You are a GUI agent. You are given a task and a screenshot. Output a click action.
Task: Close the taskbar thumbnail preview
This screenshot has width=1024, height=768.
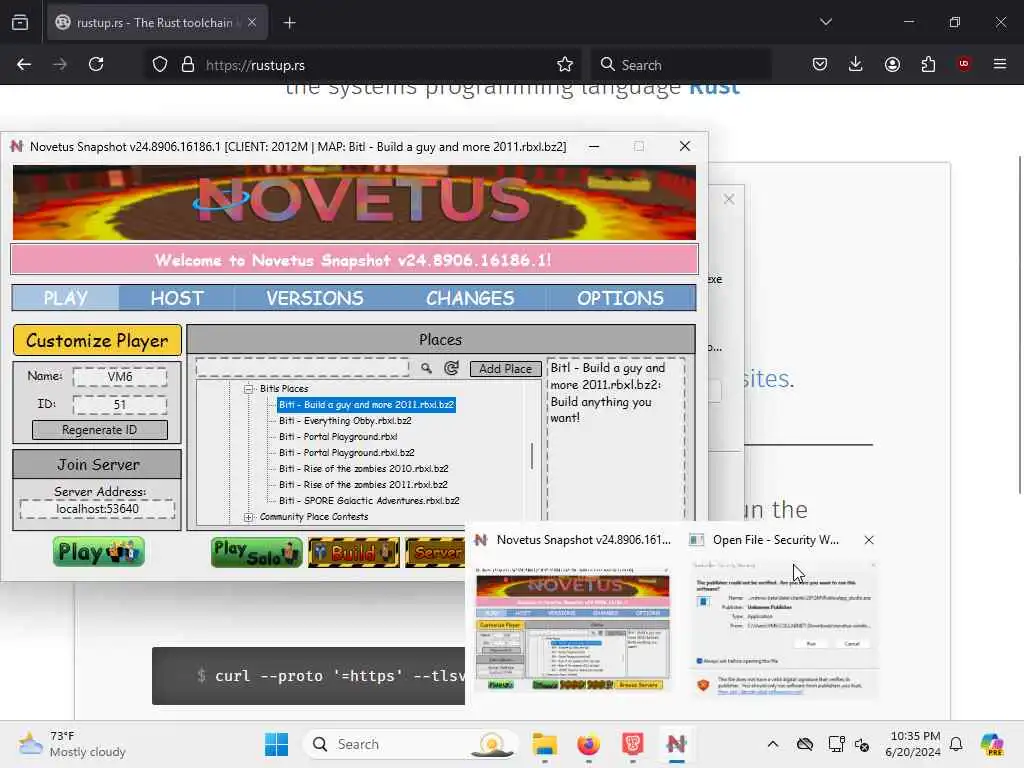pos(869,540)
